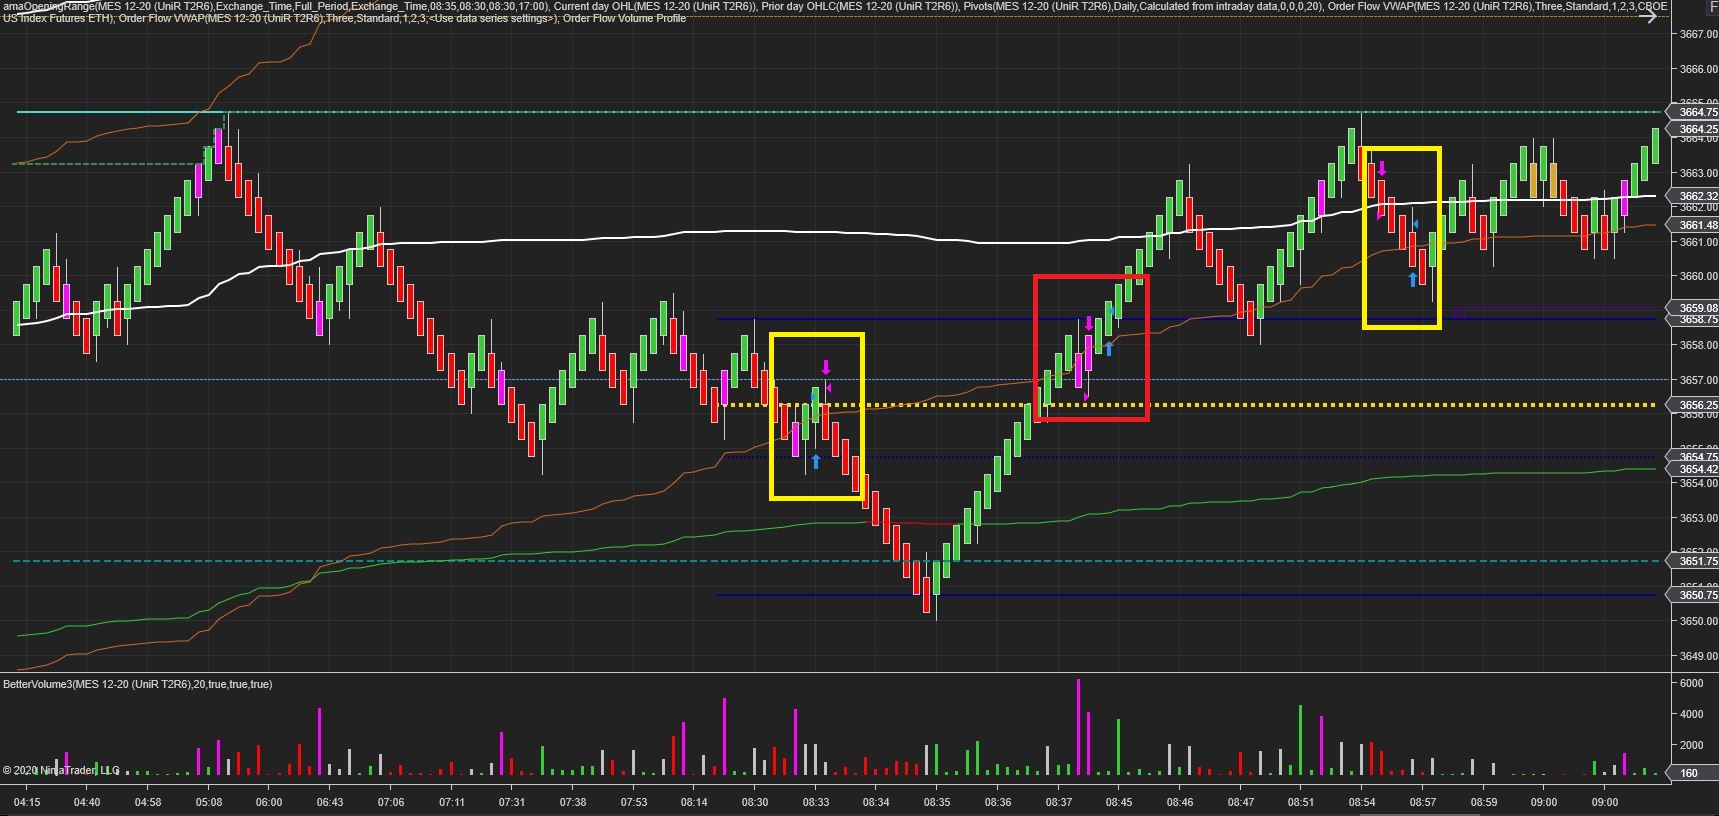Image resolution: width=1719 pixels, height=816 pixels.
Task: Click the 3649.00 price axis label
Action: [x=1697, y=656]
